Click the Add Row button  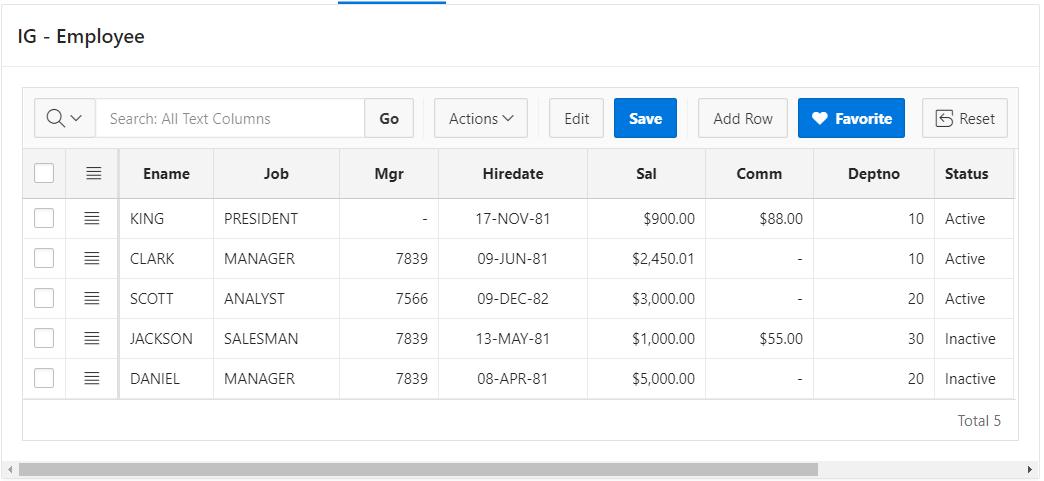click(742, 118)
